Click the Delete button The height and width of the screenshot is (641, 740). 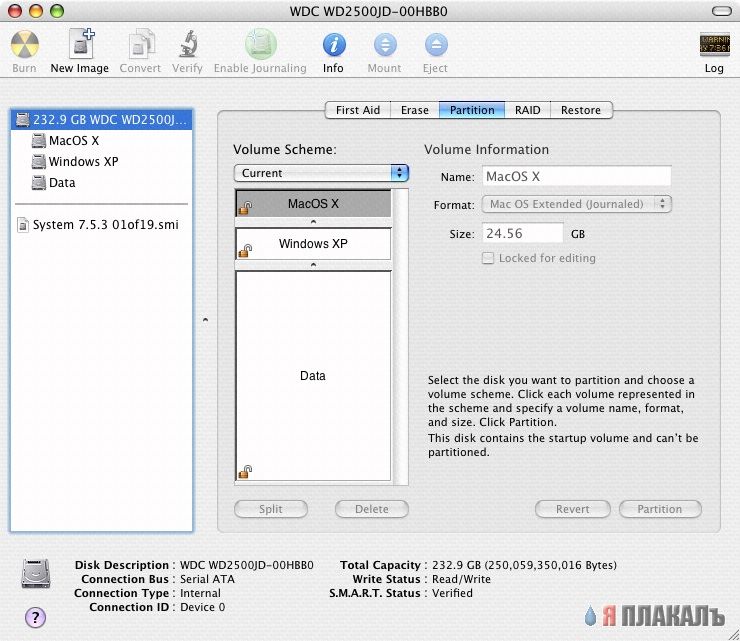click(372, 509)
